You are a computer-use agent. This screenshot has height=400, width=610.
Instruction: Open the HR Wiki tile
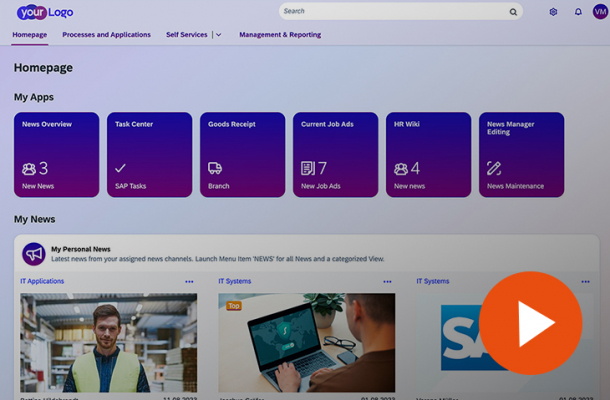[428, 154]
